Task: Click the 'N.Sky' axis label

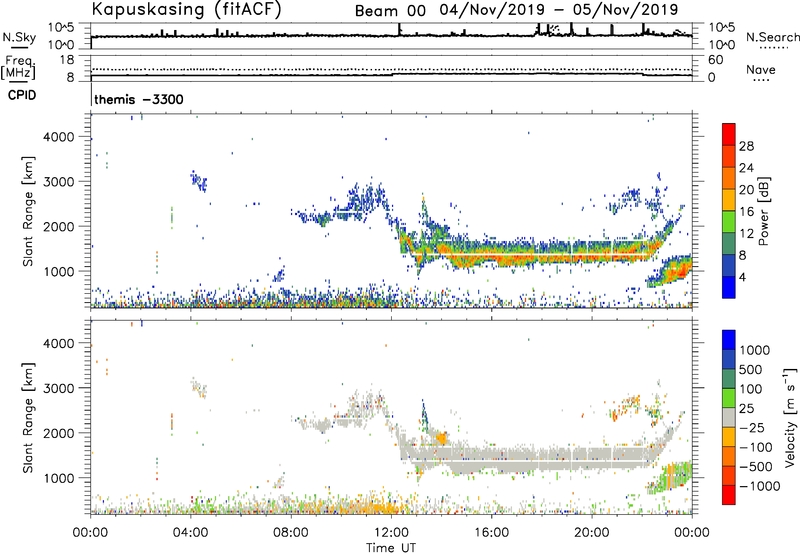Action: 19,37
